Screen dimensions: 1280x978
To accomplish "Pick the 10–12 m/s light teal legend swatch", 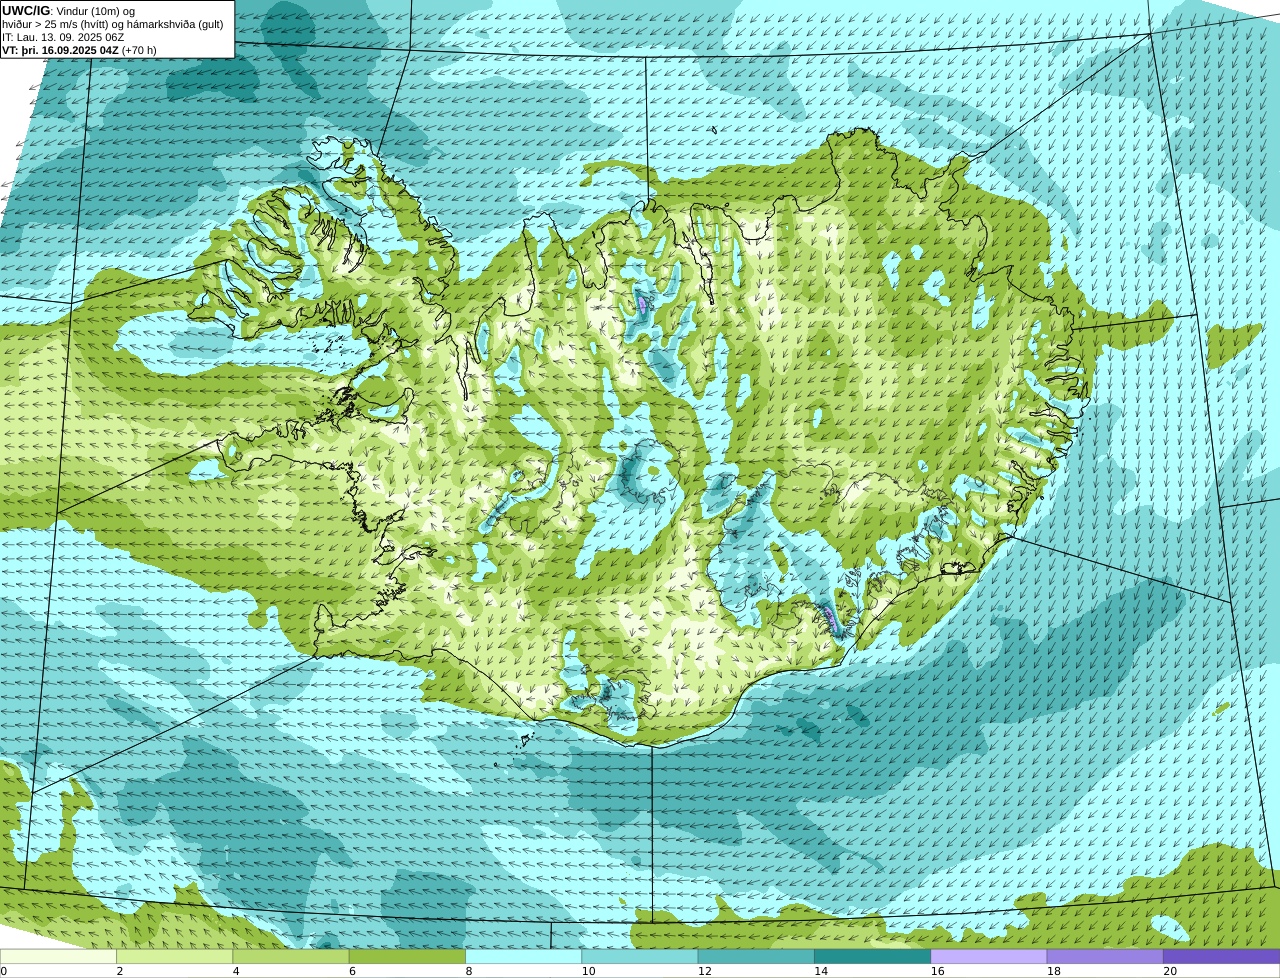I will tap(640, 956).
